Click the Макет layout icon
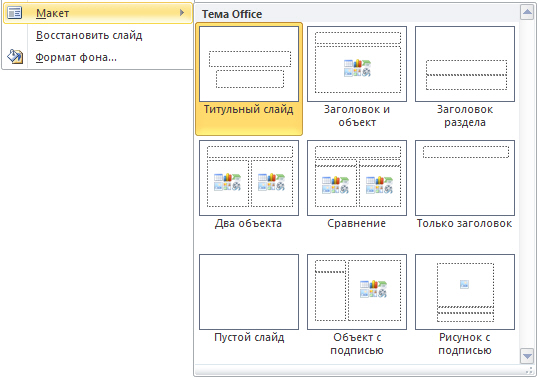 [15, 13]
